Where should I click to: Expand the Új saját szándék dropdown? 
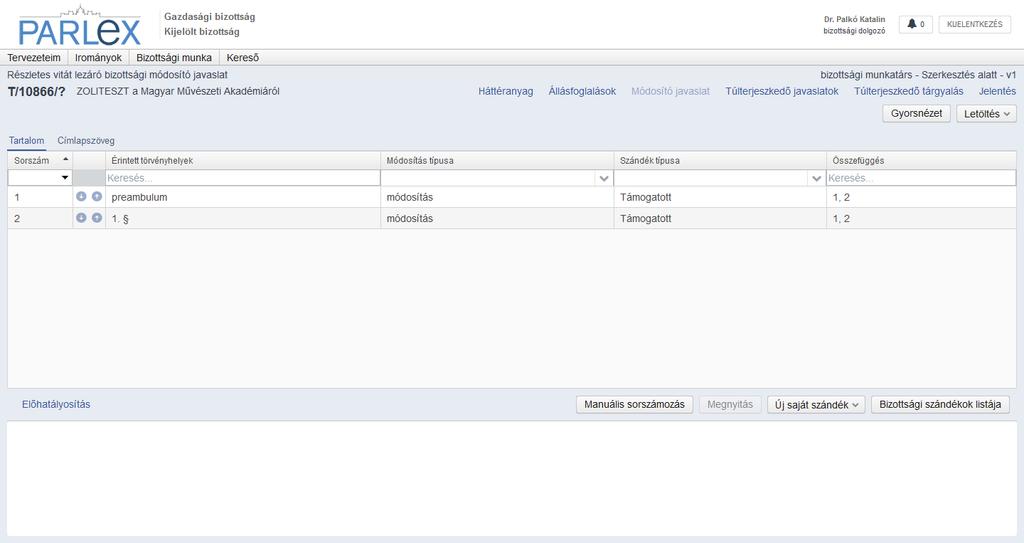tap(816, 404)
